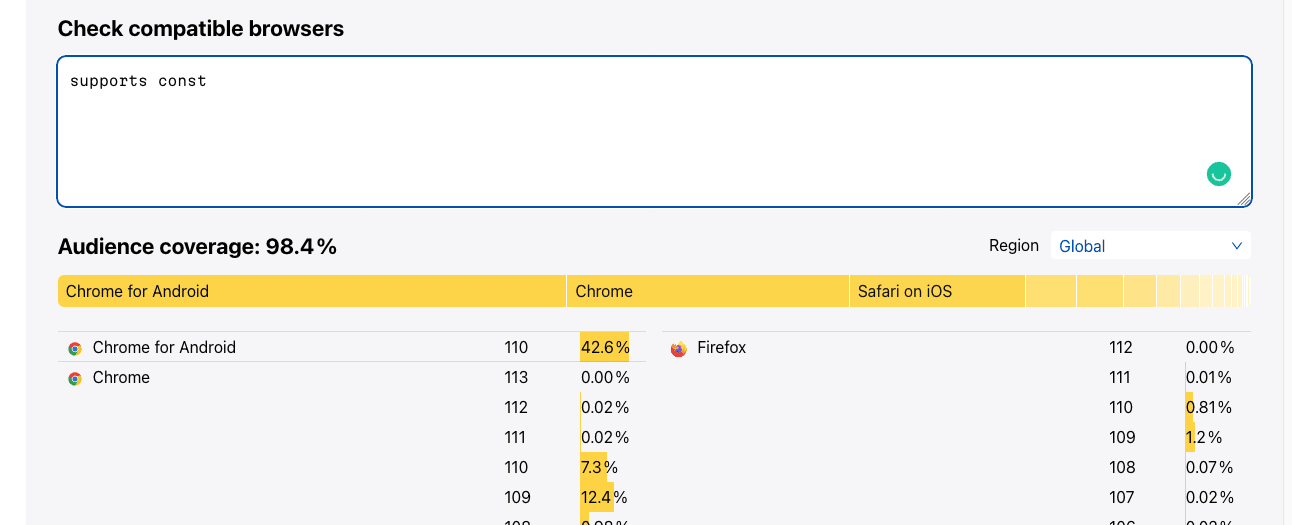Select the Safari on iOS bar segment
Viewport: 1292px width, 525px height.
pos(938,291)
